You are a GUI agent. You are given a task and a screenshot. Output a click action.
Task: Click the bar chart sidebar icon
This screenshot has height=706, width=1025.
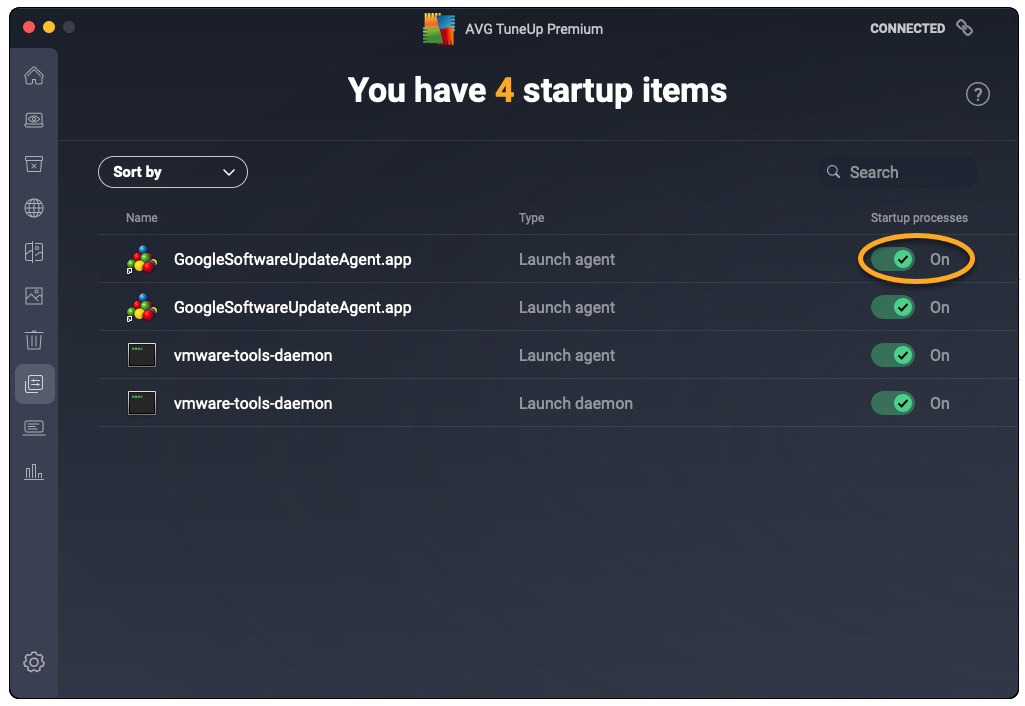tap(34, 471)
